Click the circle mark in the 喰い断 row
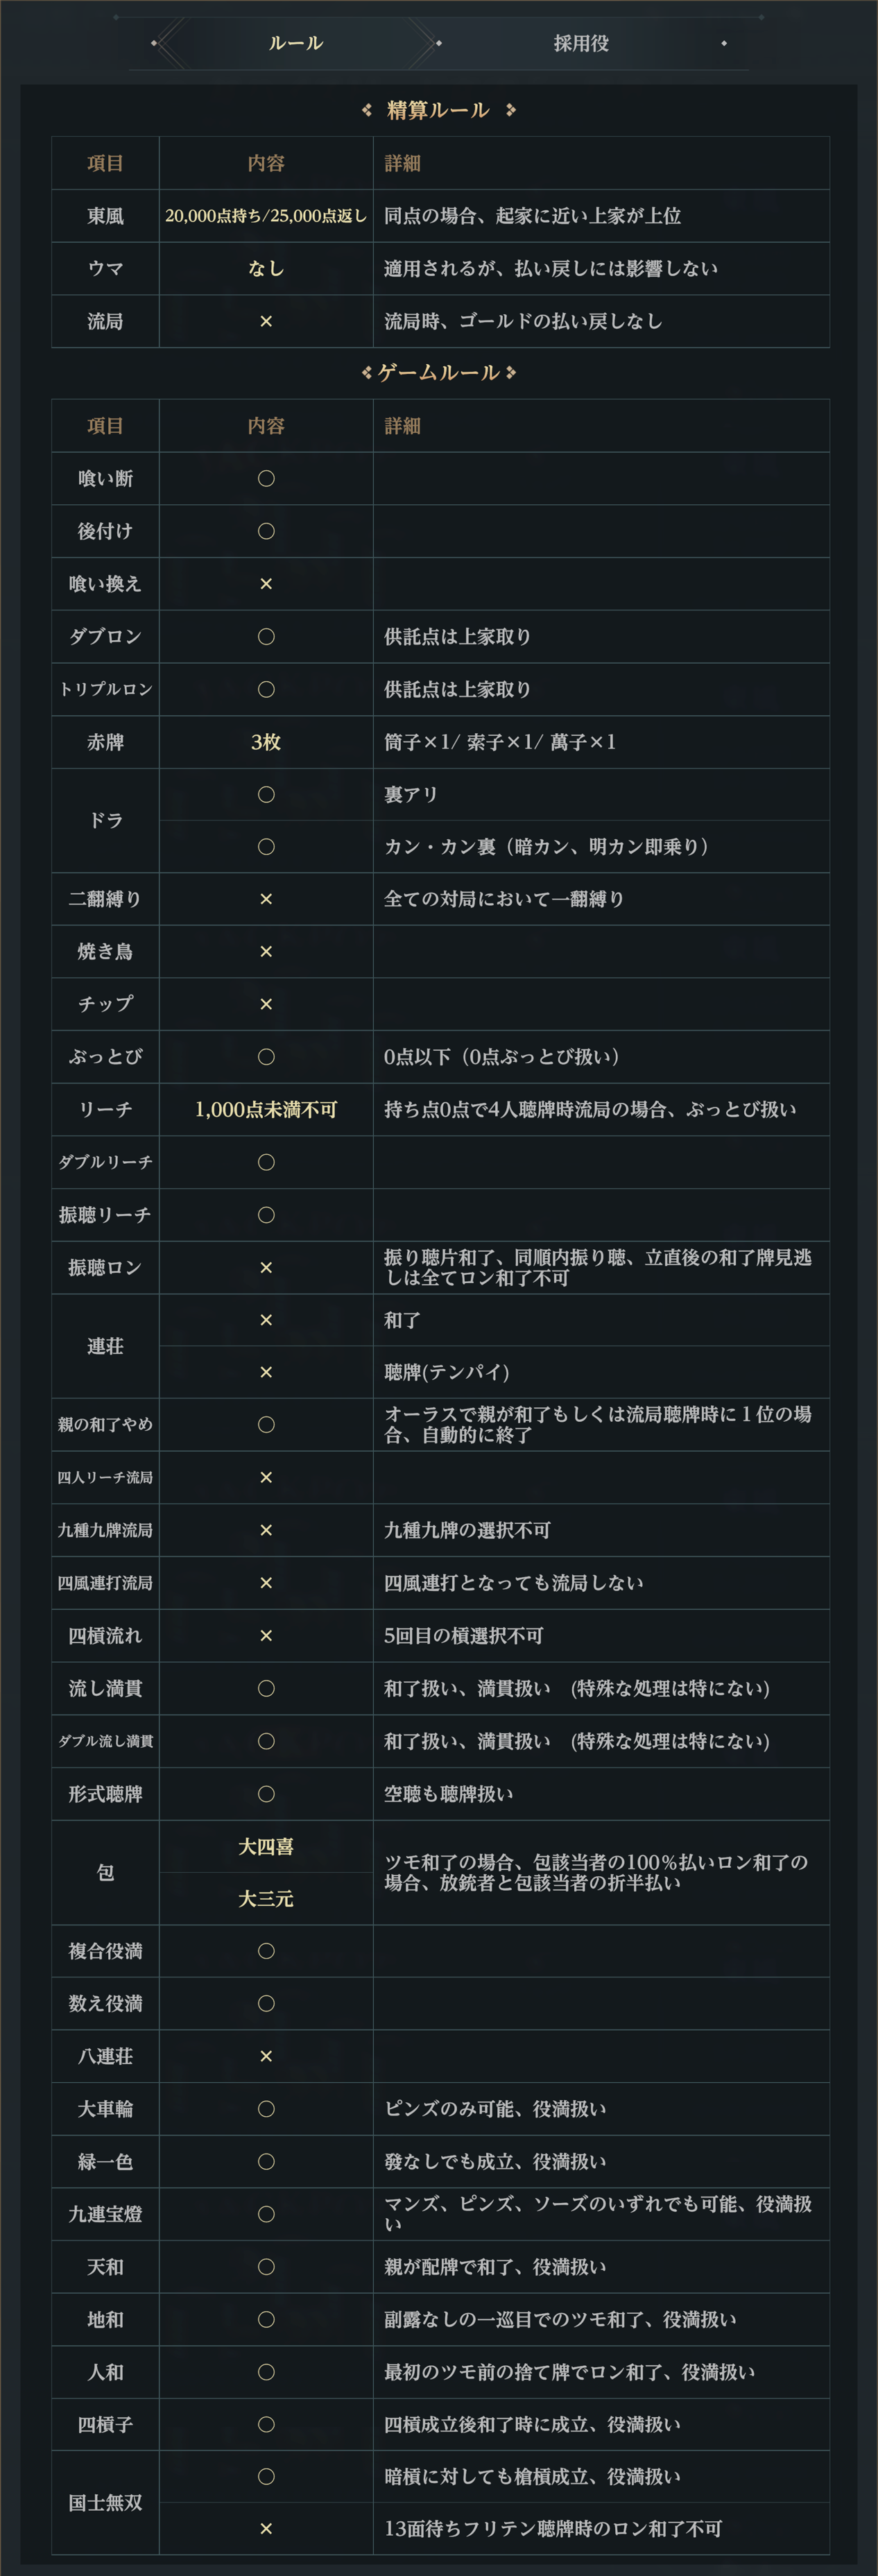This screenshot has width=878, height=2576. 266,478
